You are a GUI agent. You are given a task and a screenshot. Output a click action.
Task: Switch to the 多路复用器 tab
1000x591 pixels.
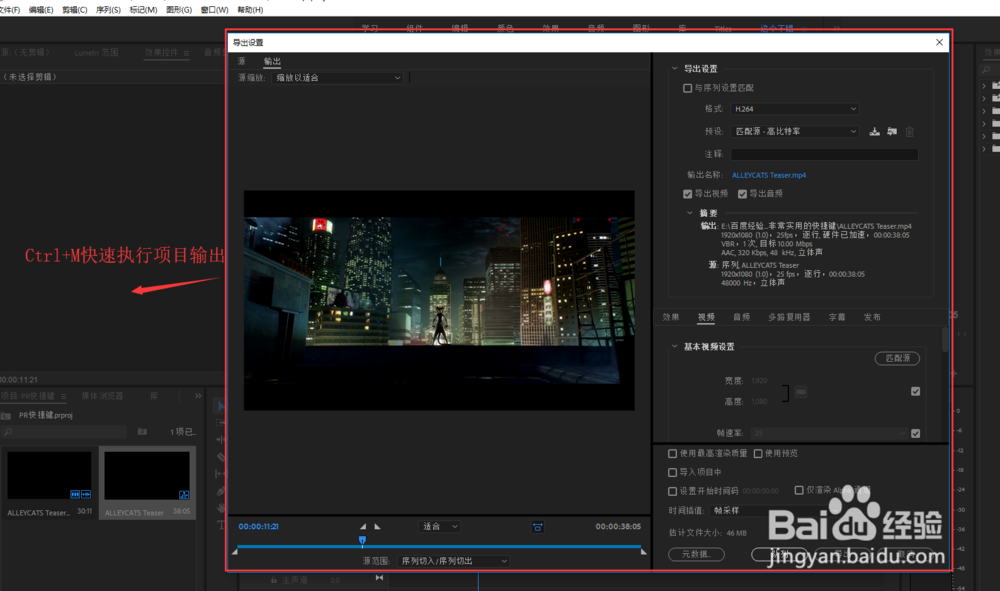pyautogui.click(x=789, y=317)
